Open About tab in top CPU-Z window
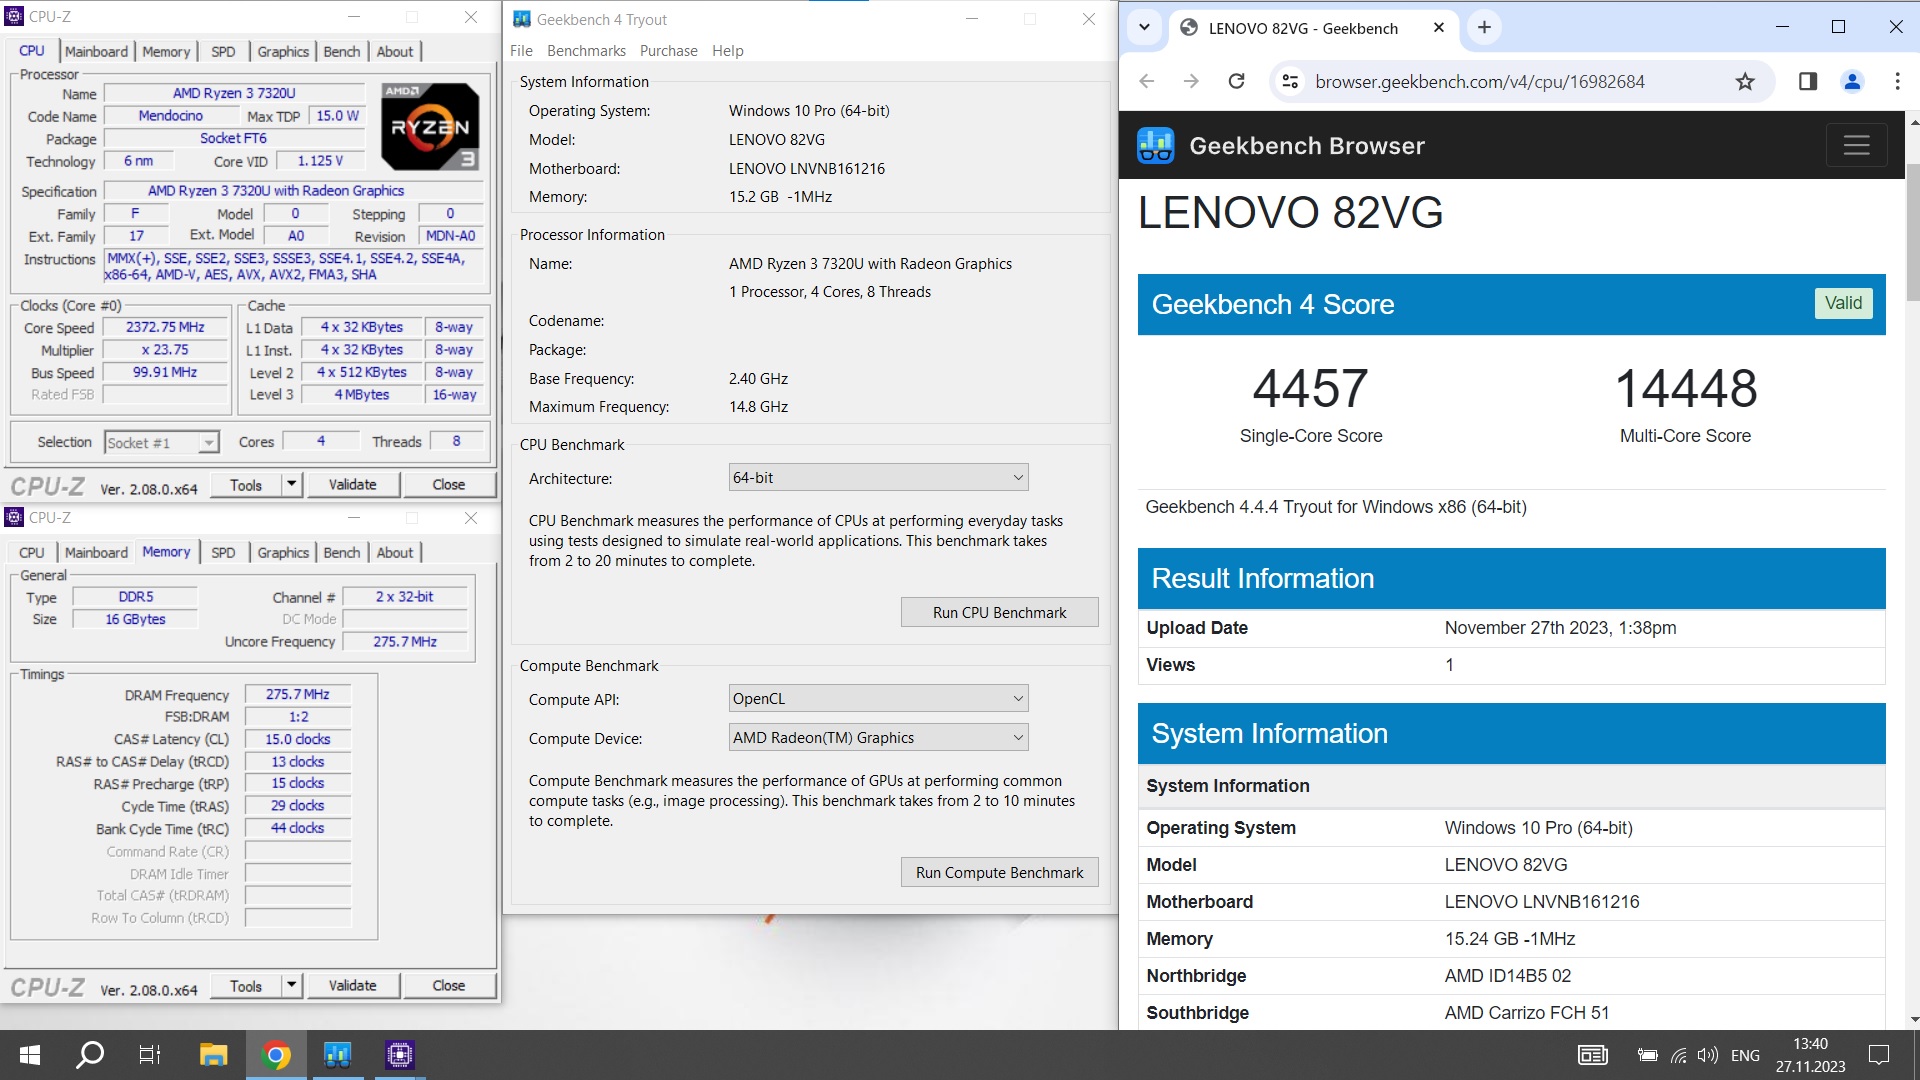 pos(395,52)
